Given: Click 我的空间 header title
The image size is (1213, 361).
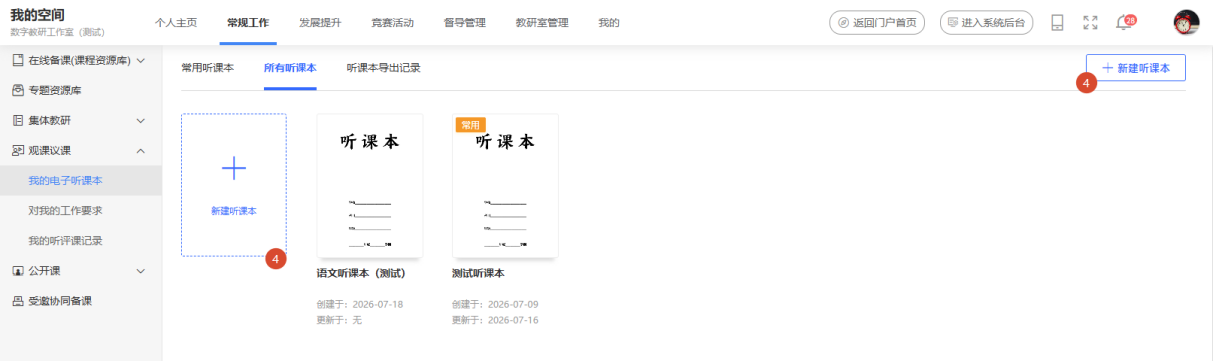Looking at the screenshot, I should pyautogui.click(x=37, y=15).
